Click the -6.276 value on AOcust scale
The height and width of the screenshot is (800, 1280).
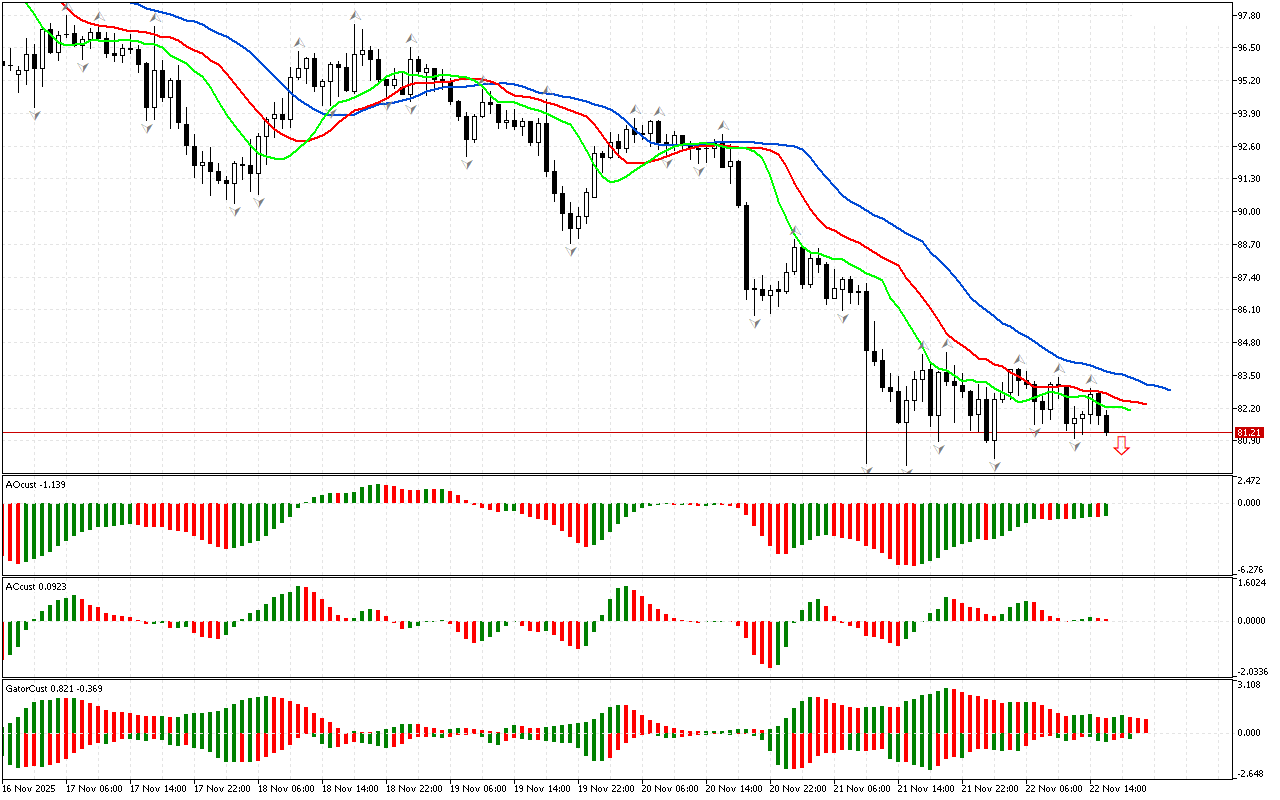coord(1249,570)
